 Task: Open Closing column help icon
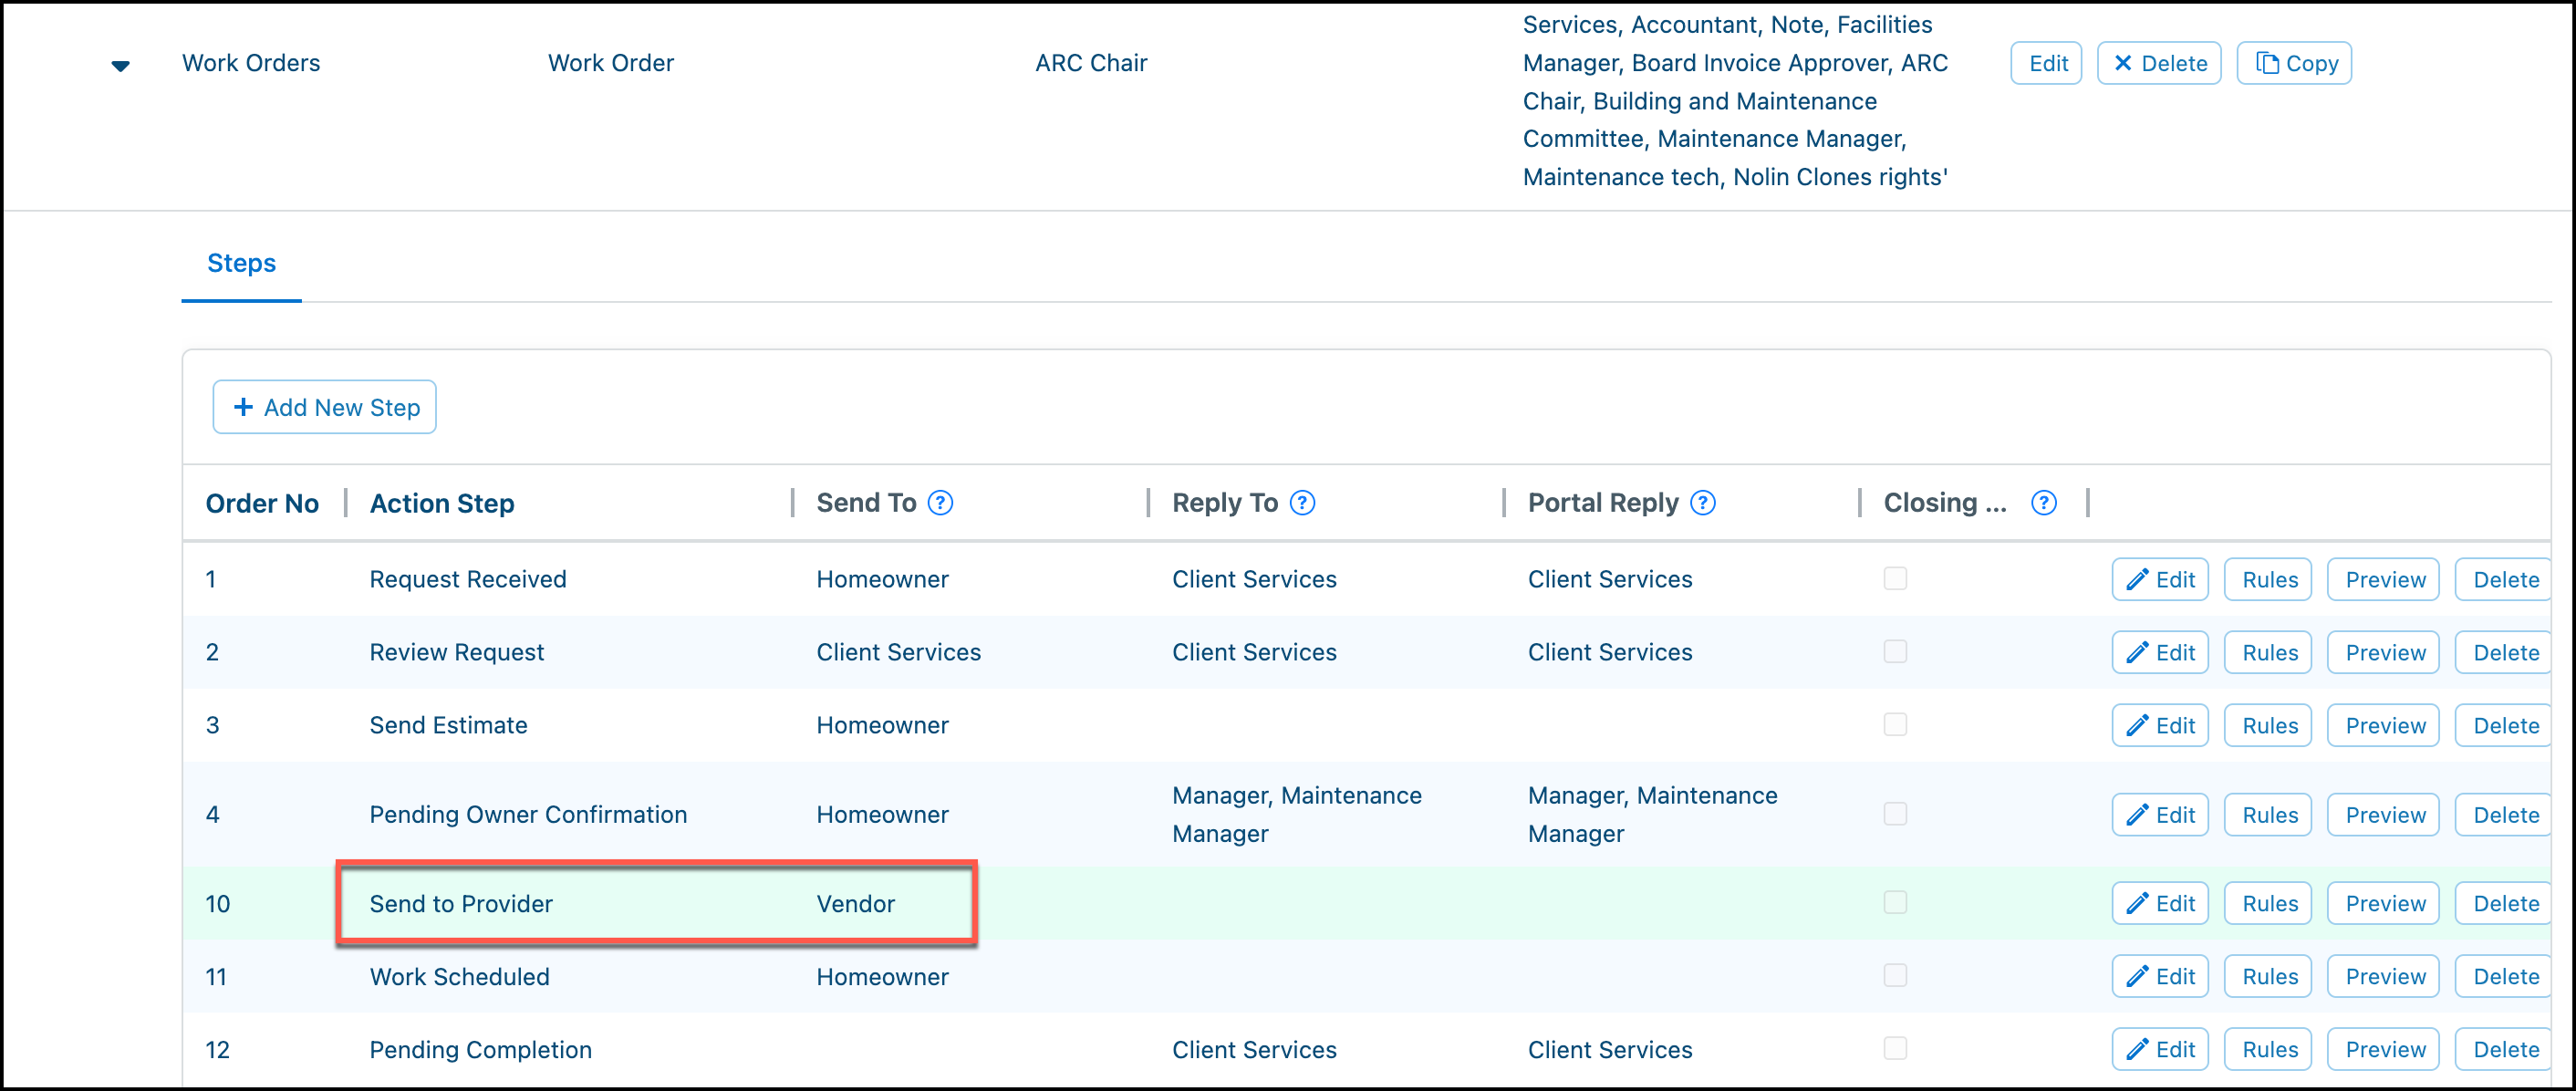[x=2044, y=503]
